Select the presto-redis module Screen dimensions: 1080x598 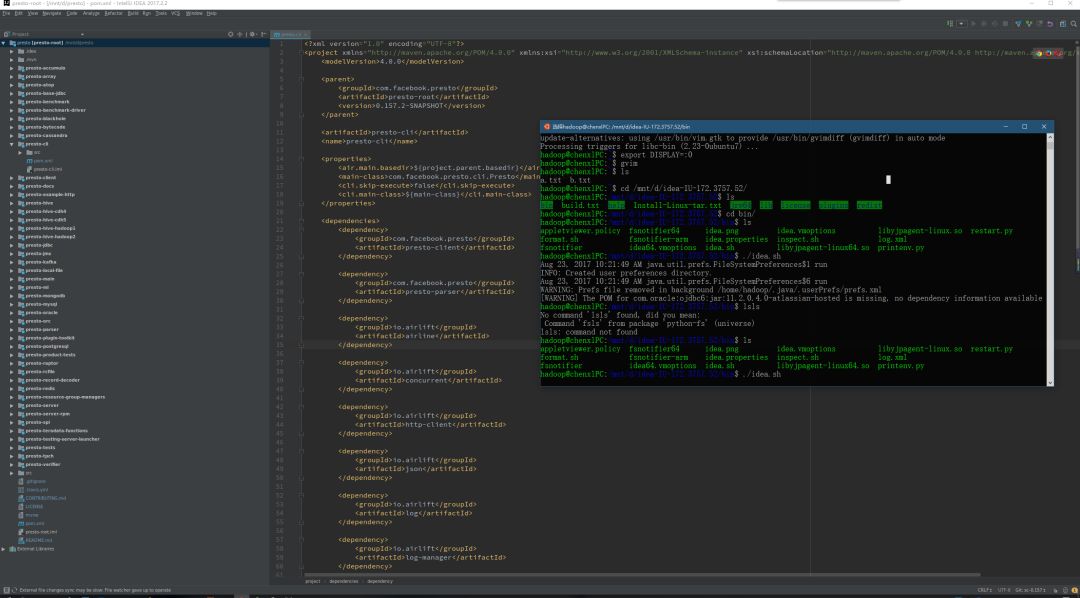(41, 389)
